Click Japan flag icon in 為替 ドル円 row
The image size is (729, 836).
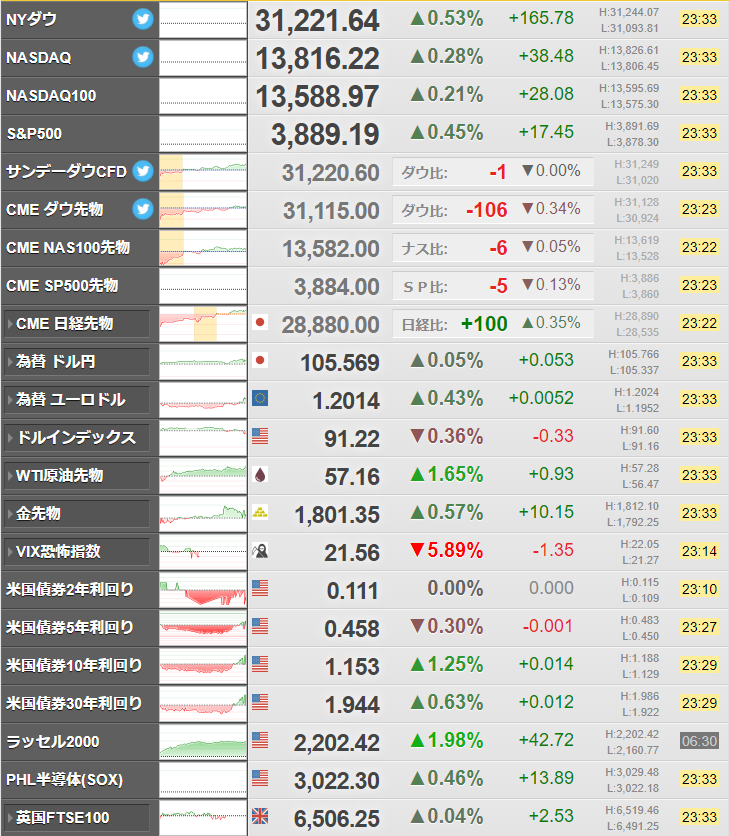pos(260,360)
